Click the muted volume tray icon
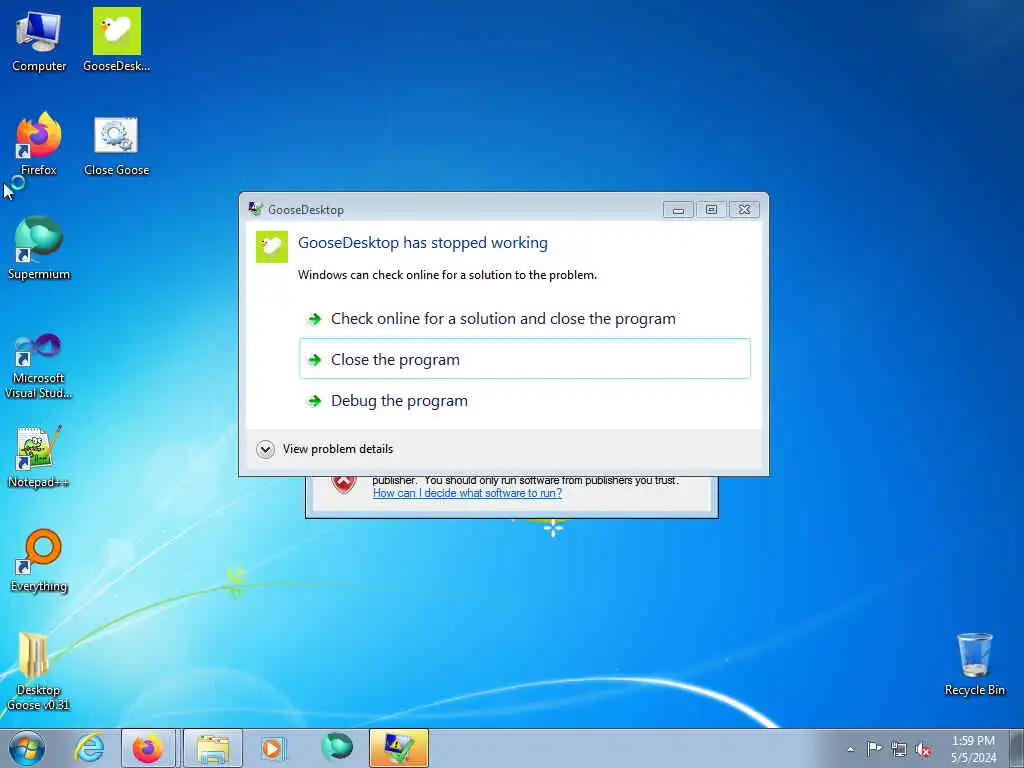The image size is (1024, 768). click(x=923, y=749)
